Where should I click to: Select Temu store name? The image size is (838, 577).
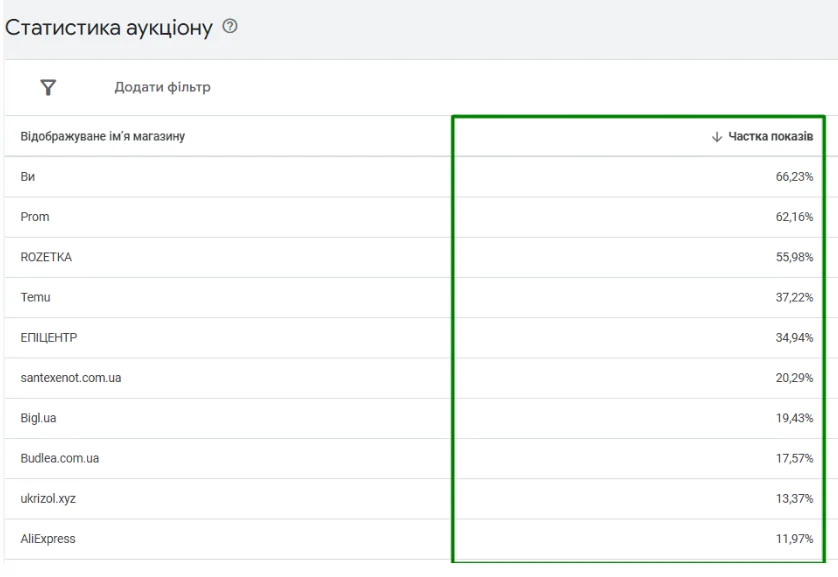[x=35, y=298]
